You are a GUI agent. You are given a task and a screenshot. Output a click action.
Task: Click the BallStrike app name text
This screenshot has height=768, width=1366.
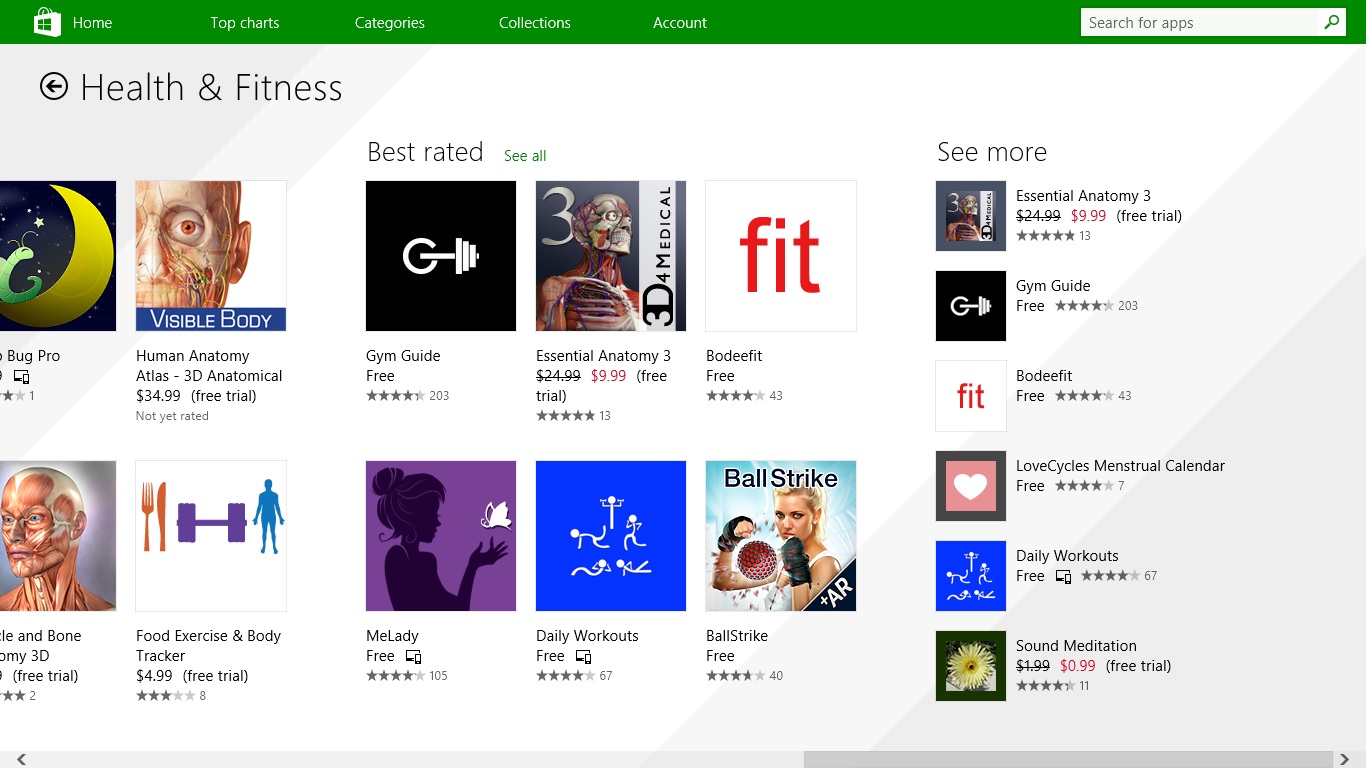(x=737, y=636)
